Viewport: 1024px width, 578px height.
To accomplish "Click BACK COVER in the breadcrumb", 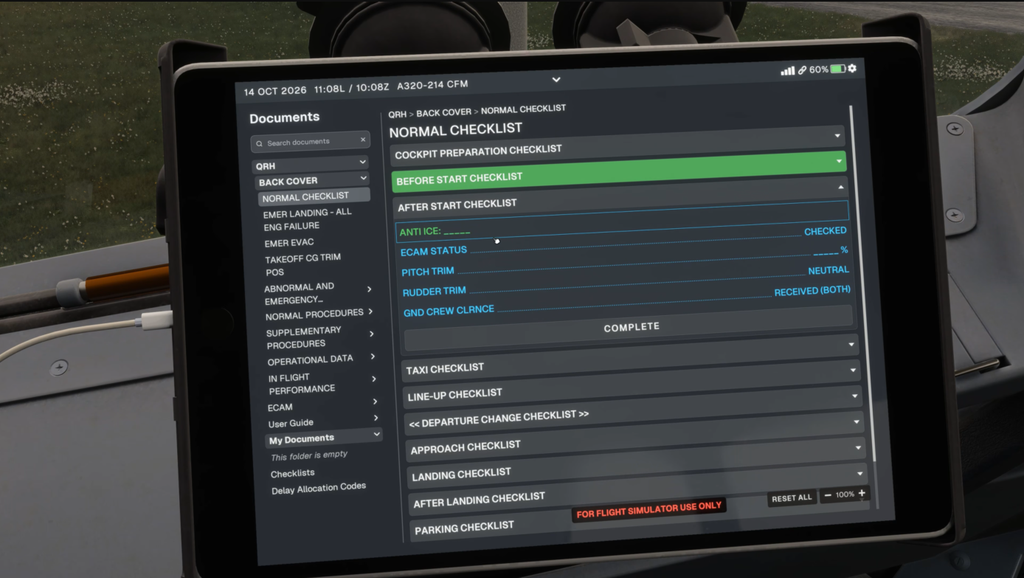I will click(443, 112).
